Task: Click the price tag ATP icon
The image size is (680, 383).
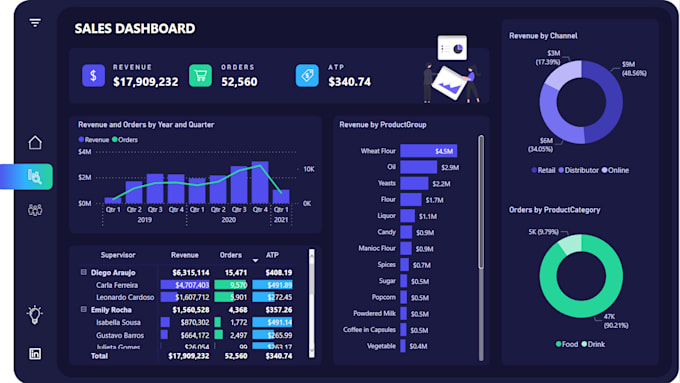Action: coord(307,75)
